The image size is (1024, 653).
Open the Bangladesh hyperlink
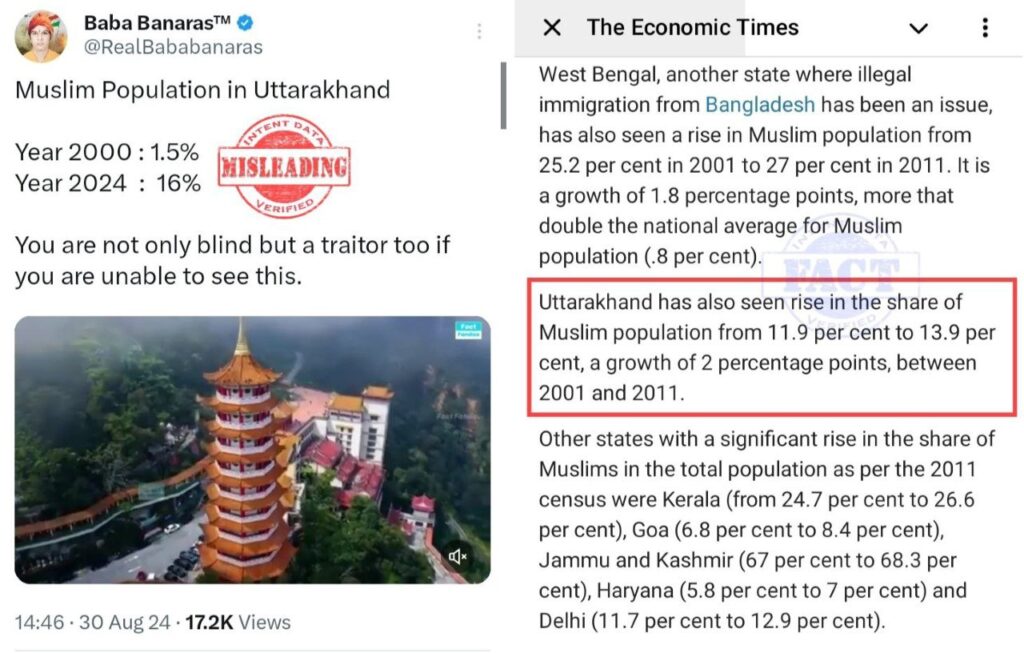point(760,104)
